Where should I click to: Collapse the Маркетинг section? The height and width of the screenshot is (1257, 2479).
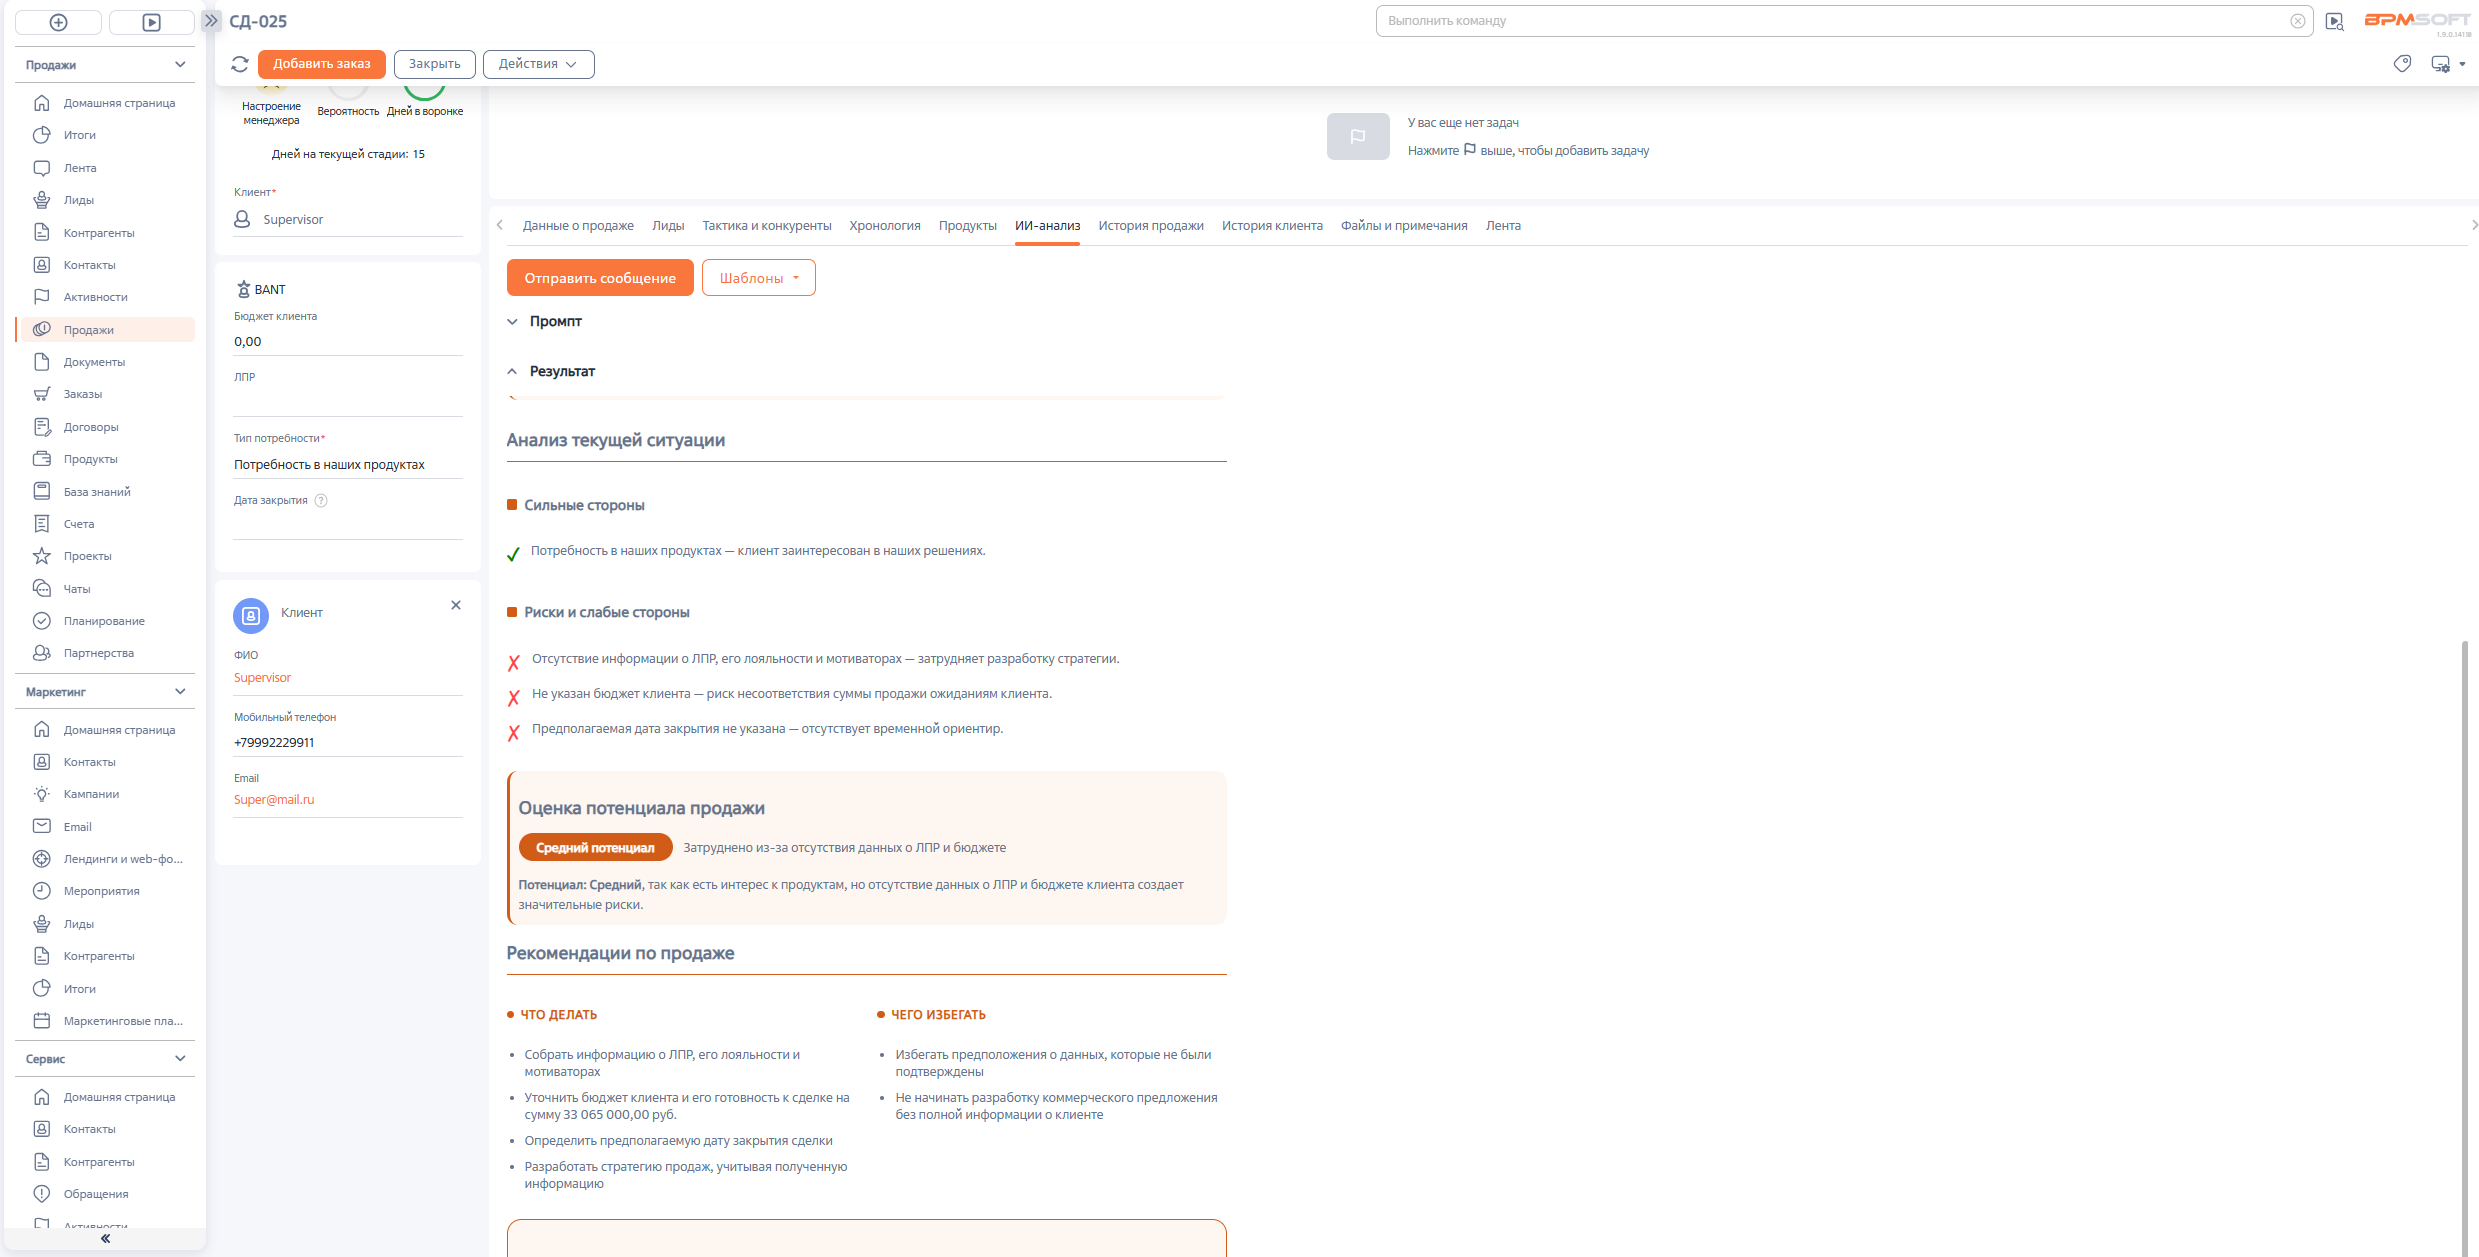pyautogui.click(x=180, y=691)
